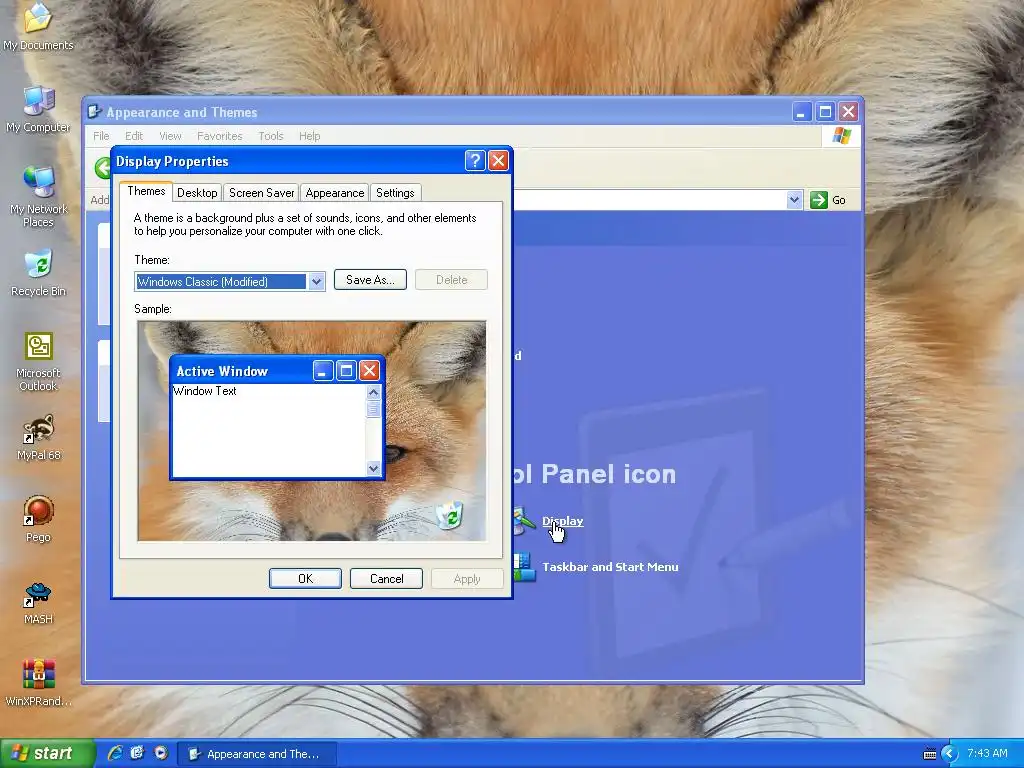The height and width of the screenshot is (768, 1024).
Task: Open My Computer desktop icon
Action: (x=38, y=109)
